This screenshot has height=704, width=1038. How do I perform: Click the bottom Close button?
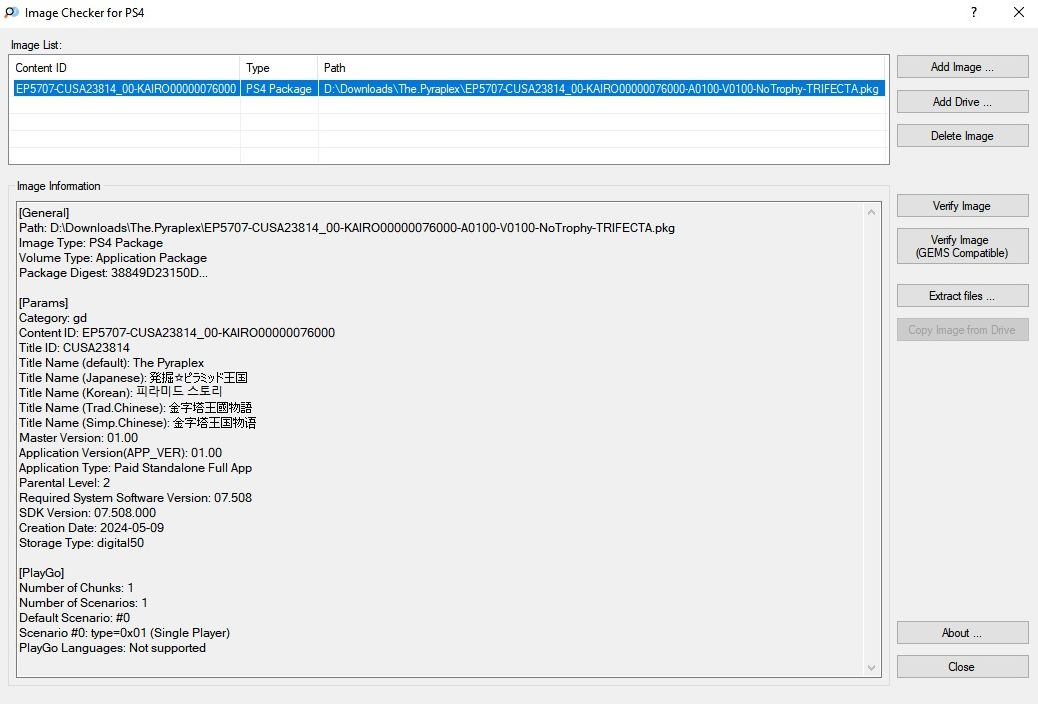click(x=962, y=667)
